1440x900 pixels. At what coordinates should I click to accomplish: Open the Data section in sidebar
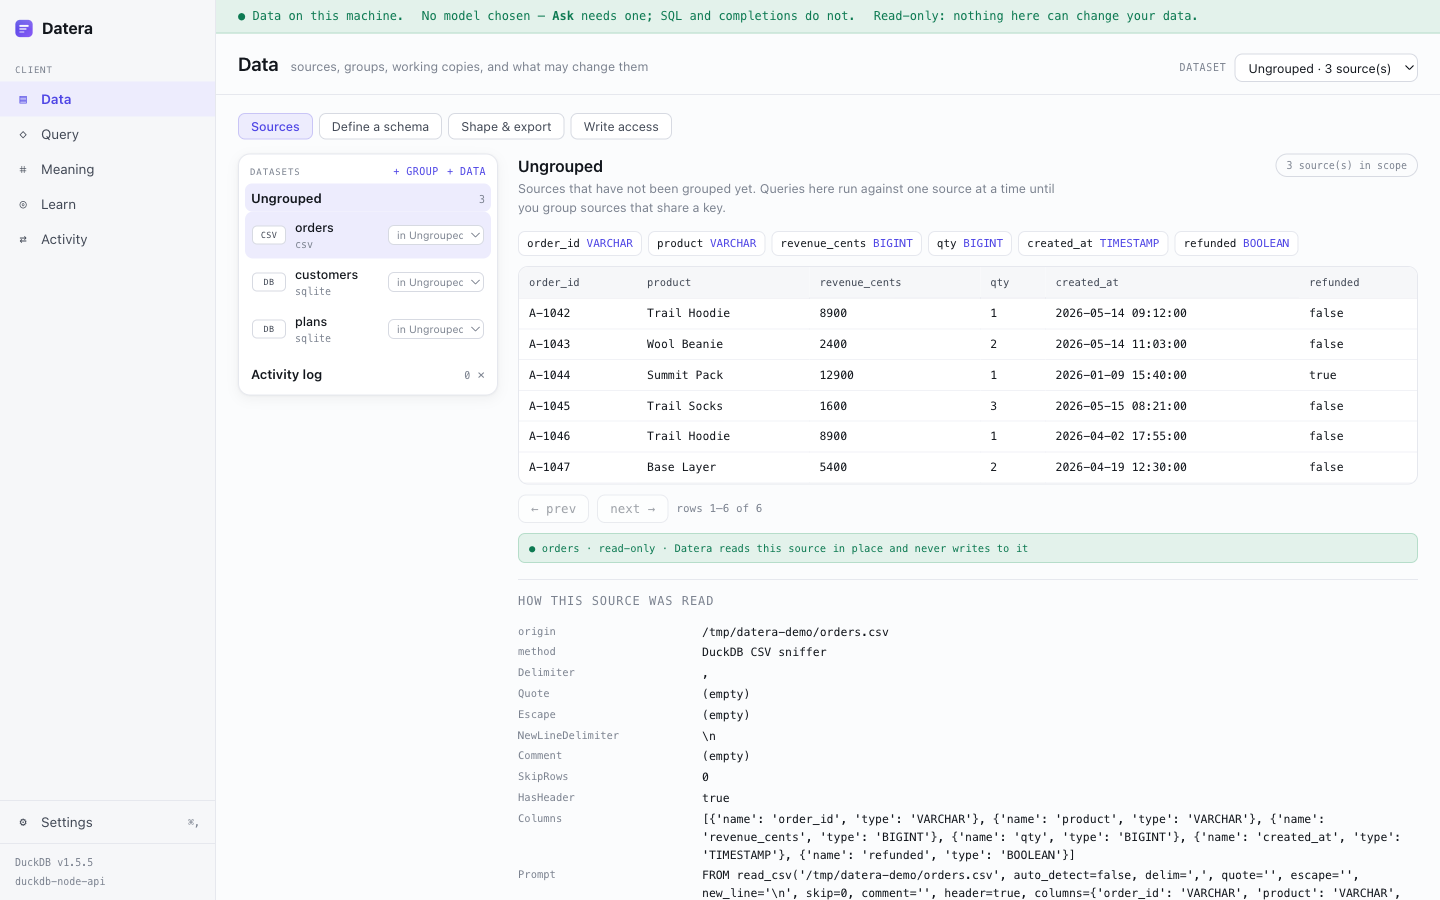[x=107, y=99]
